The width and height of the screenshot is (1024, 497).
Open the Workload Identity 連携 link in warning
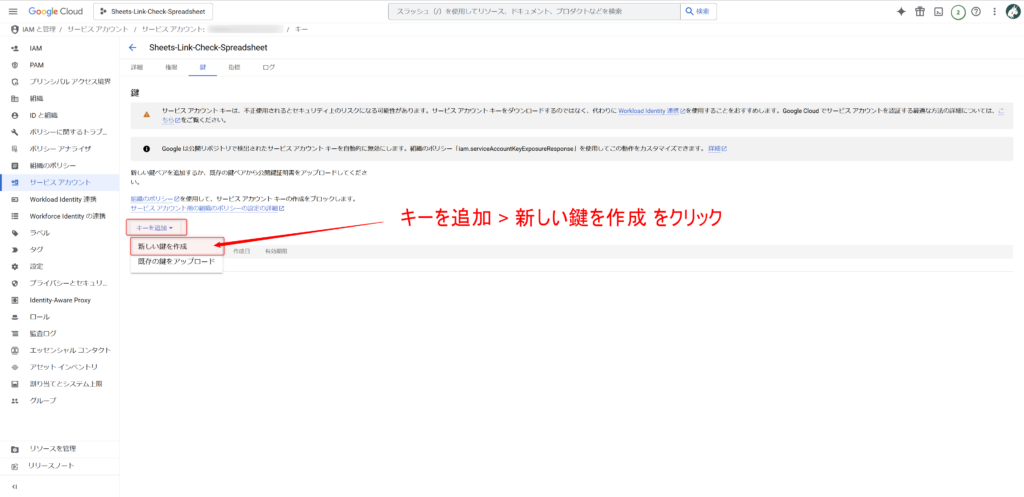point(650,110)
